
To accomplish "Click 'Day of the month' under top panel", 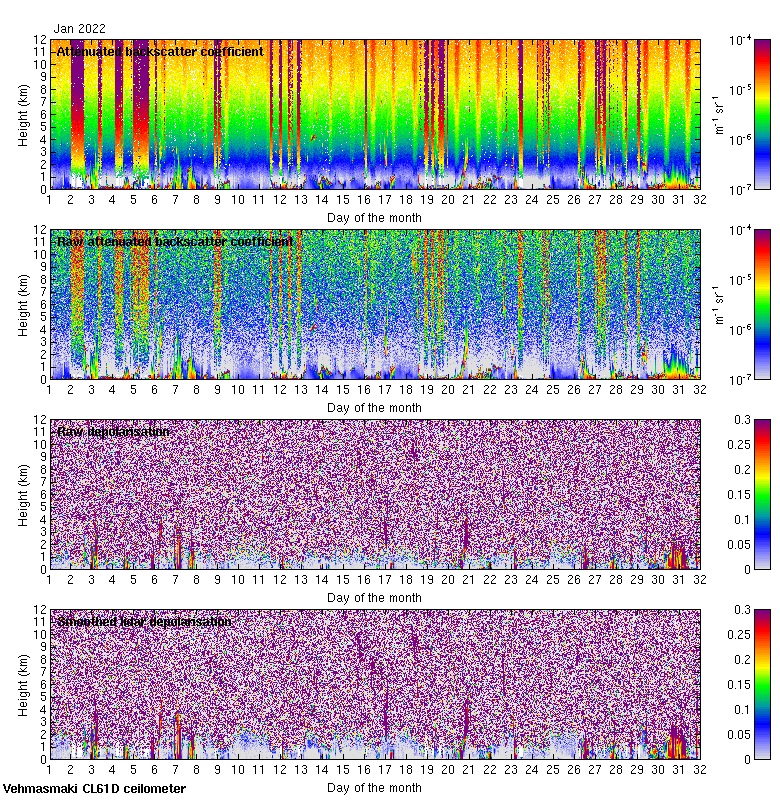I will point(374,218).
